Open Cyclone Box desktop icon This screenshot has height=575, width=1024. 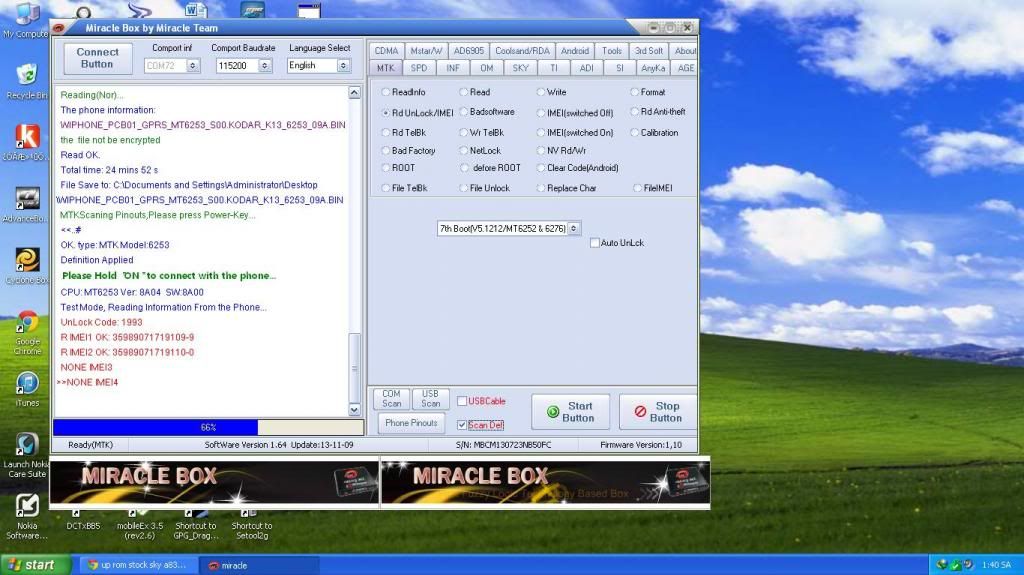coord(27,267)
